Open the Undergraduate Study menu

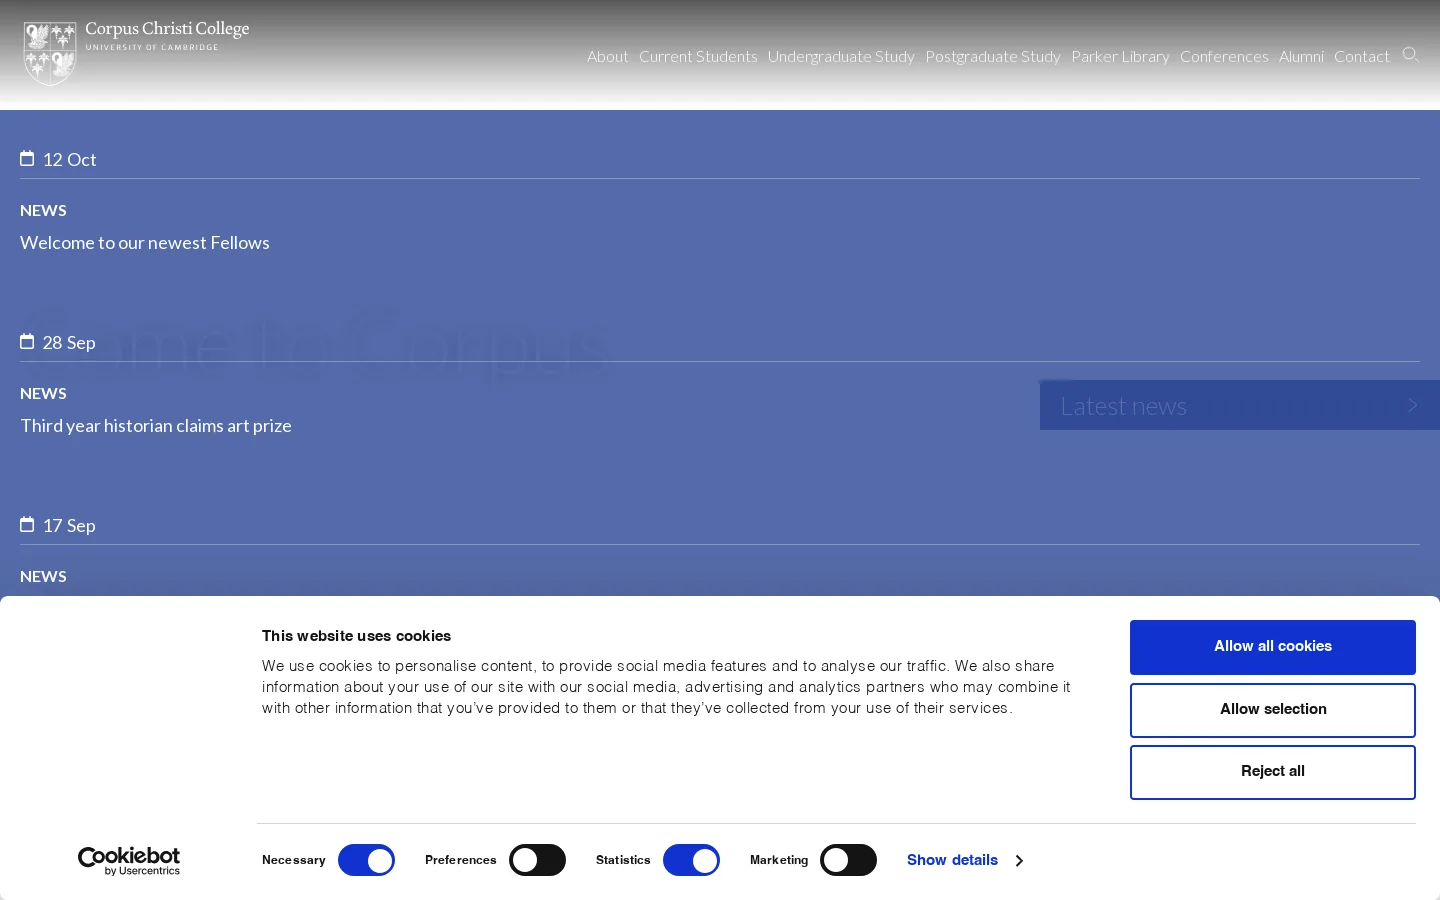click(x=841, y=56)
